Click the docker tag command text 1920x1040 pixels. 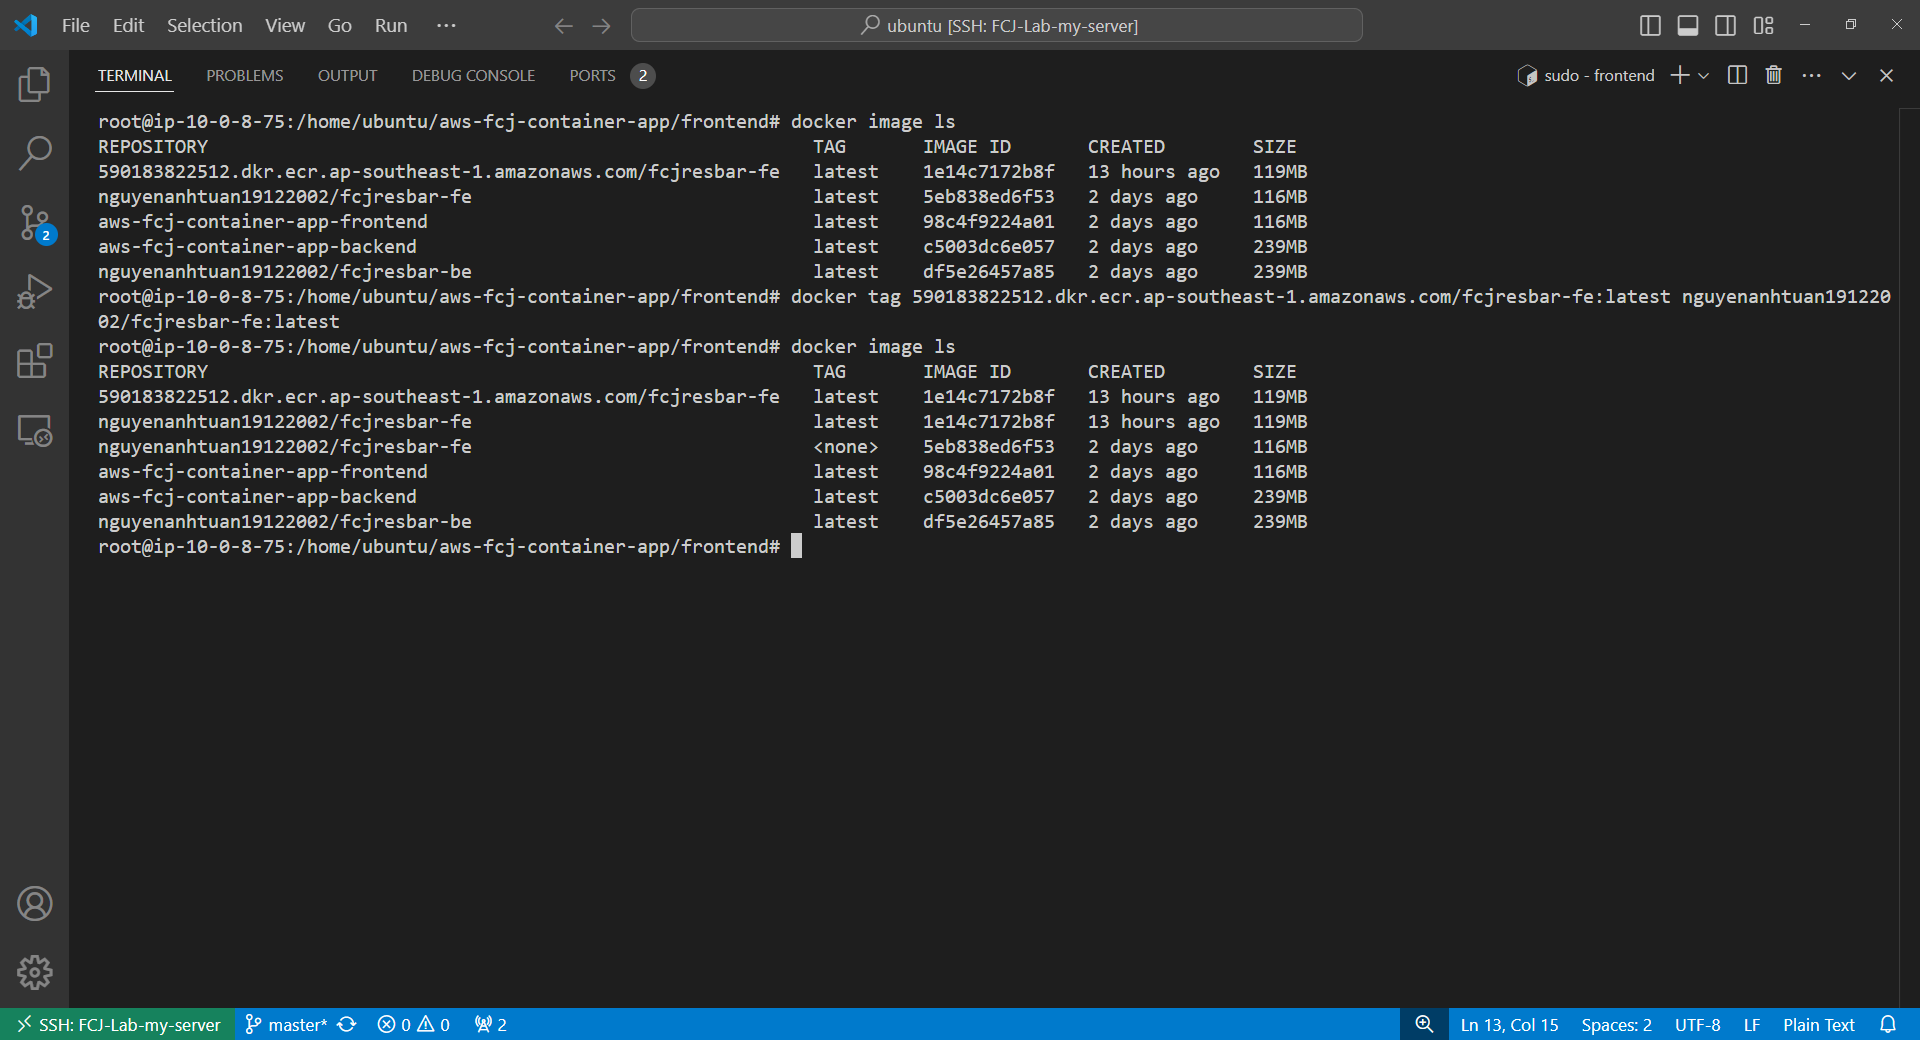click(1341, 297)
